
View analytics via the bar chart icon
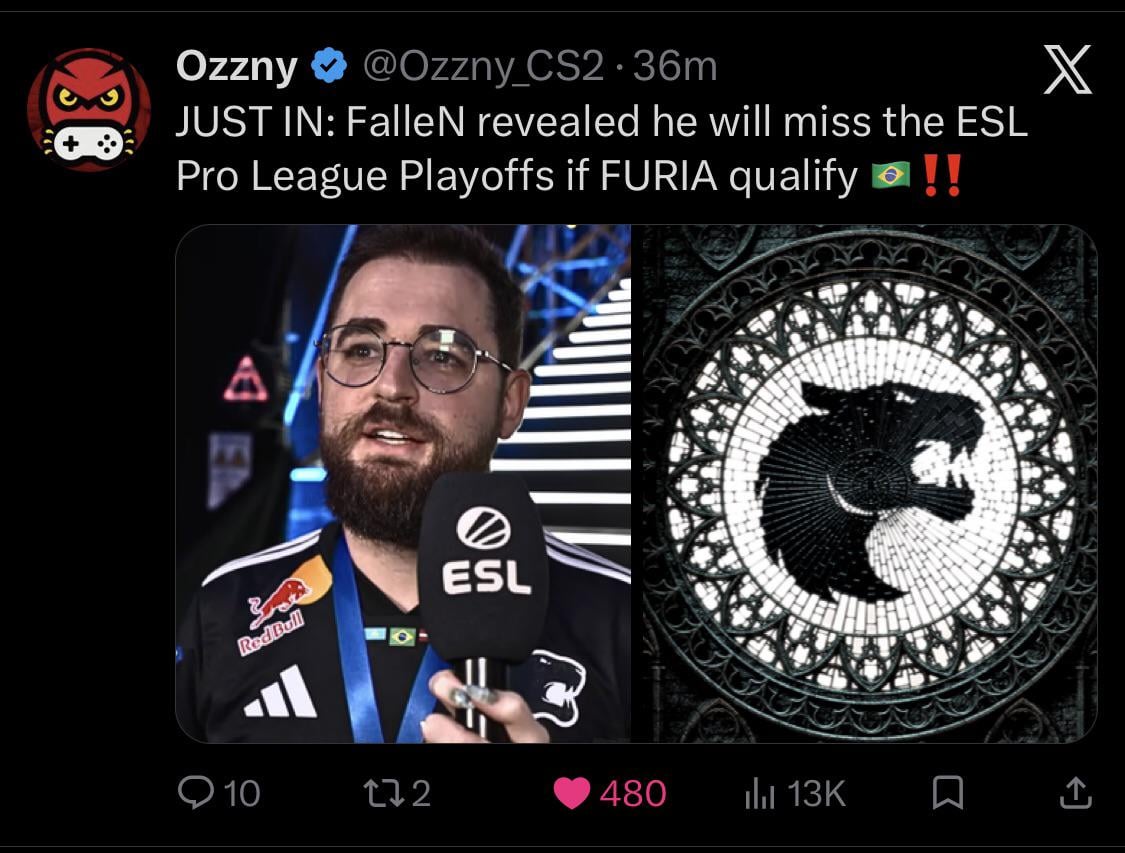(760, 794)
